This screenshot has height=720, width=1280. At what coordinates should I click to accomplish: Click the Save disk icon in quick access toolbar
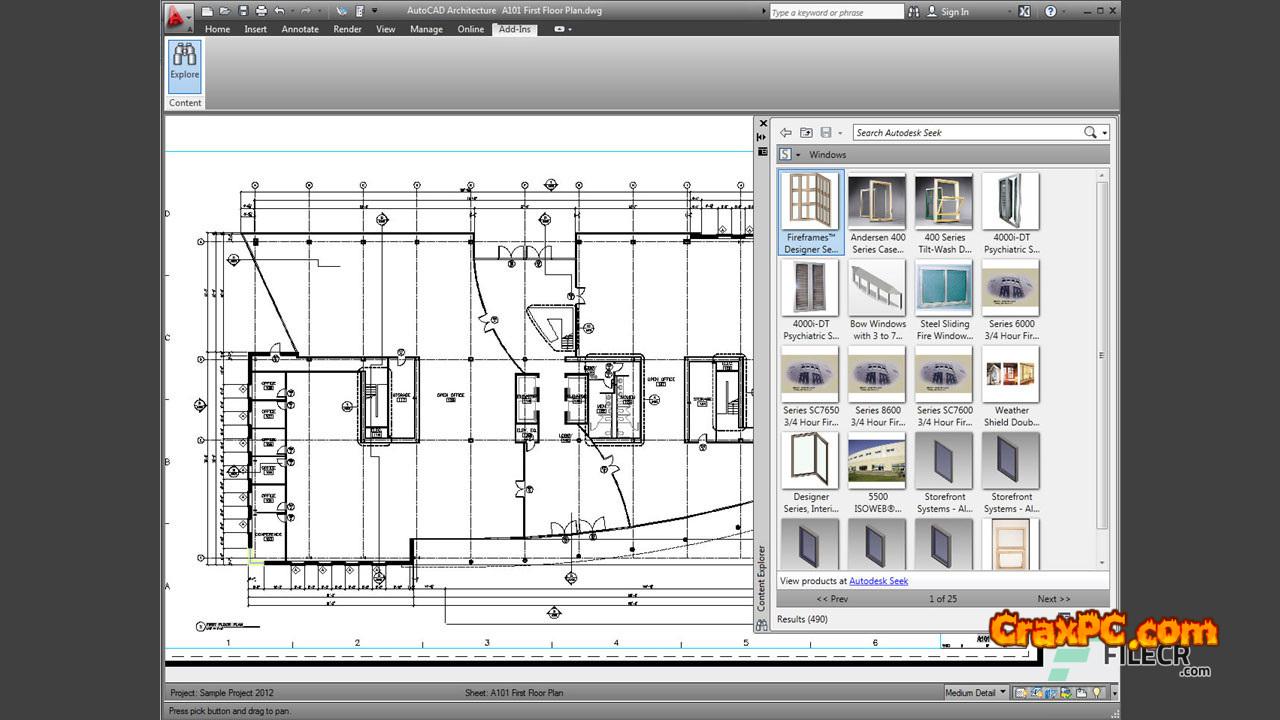coord(243,11)
